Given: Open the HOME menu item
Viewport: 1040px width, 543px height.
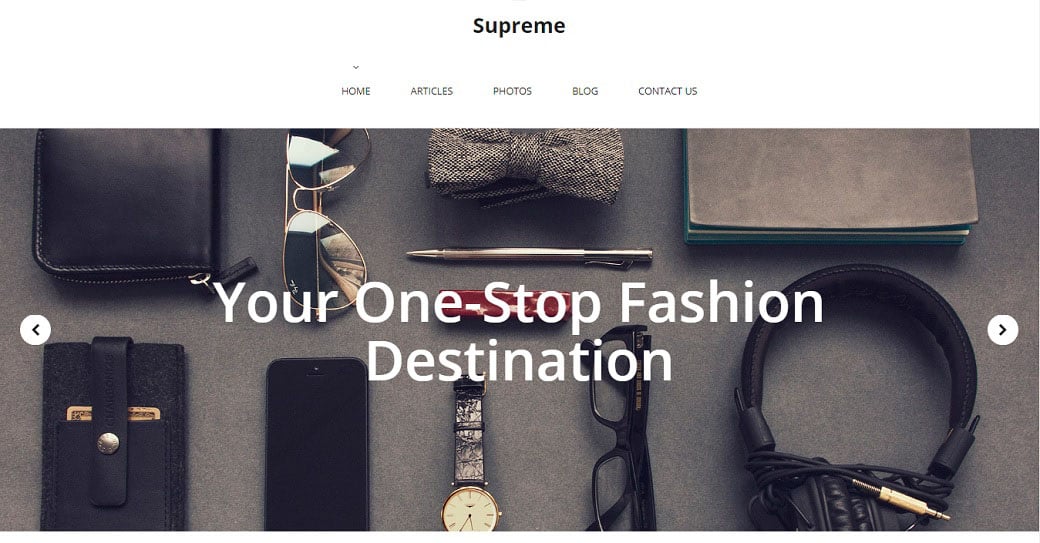Looking at the screenshot, I should pos(356,91).
